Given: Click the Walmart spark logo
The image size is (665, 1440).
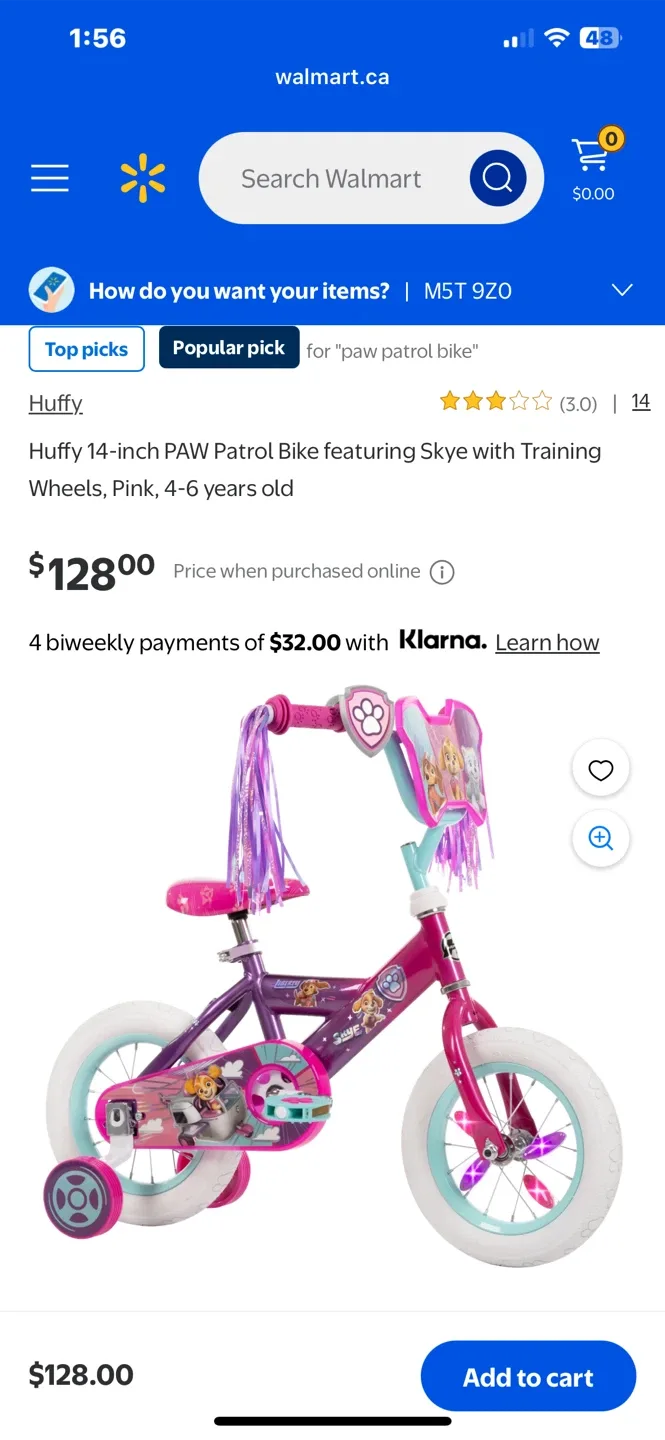Looking at the screenshot, I should pyautogui.click(x=143, y=178).
